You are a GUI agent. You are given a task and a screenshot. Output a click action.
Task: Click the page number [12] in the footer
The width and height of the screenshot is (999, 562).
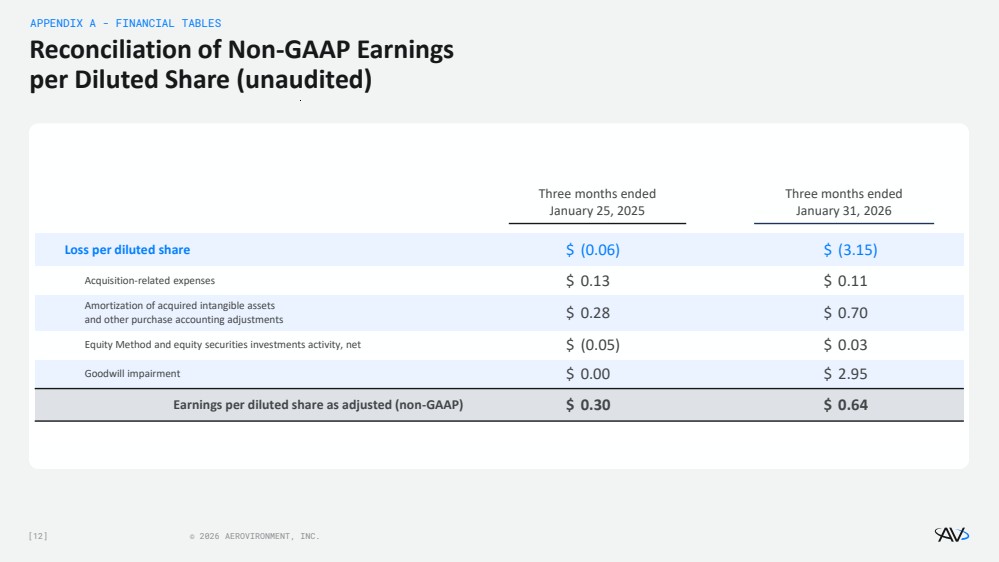38,537
